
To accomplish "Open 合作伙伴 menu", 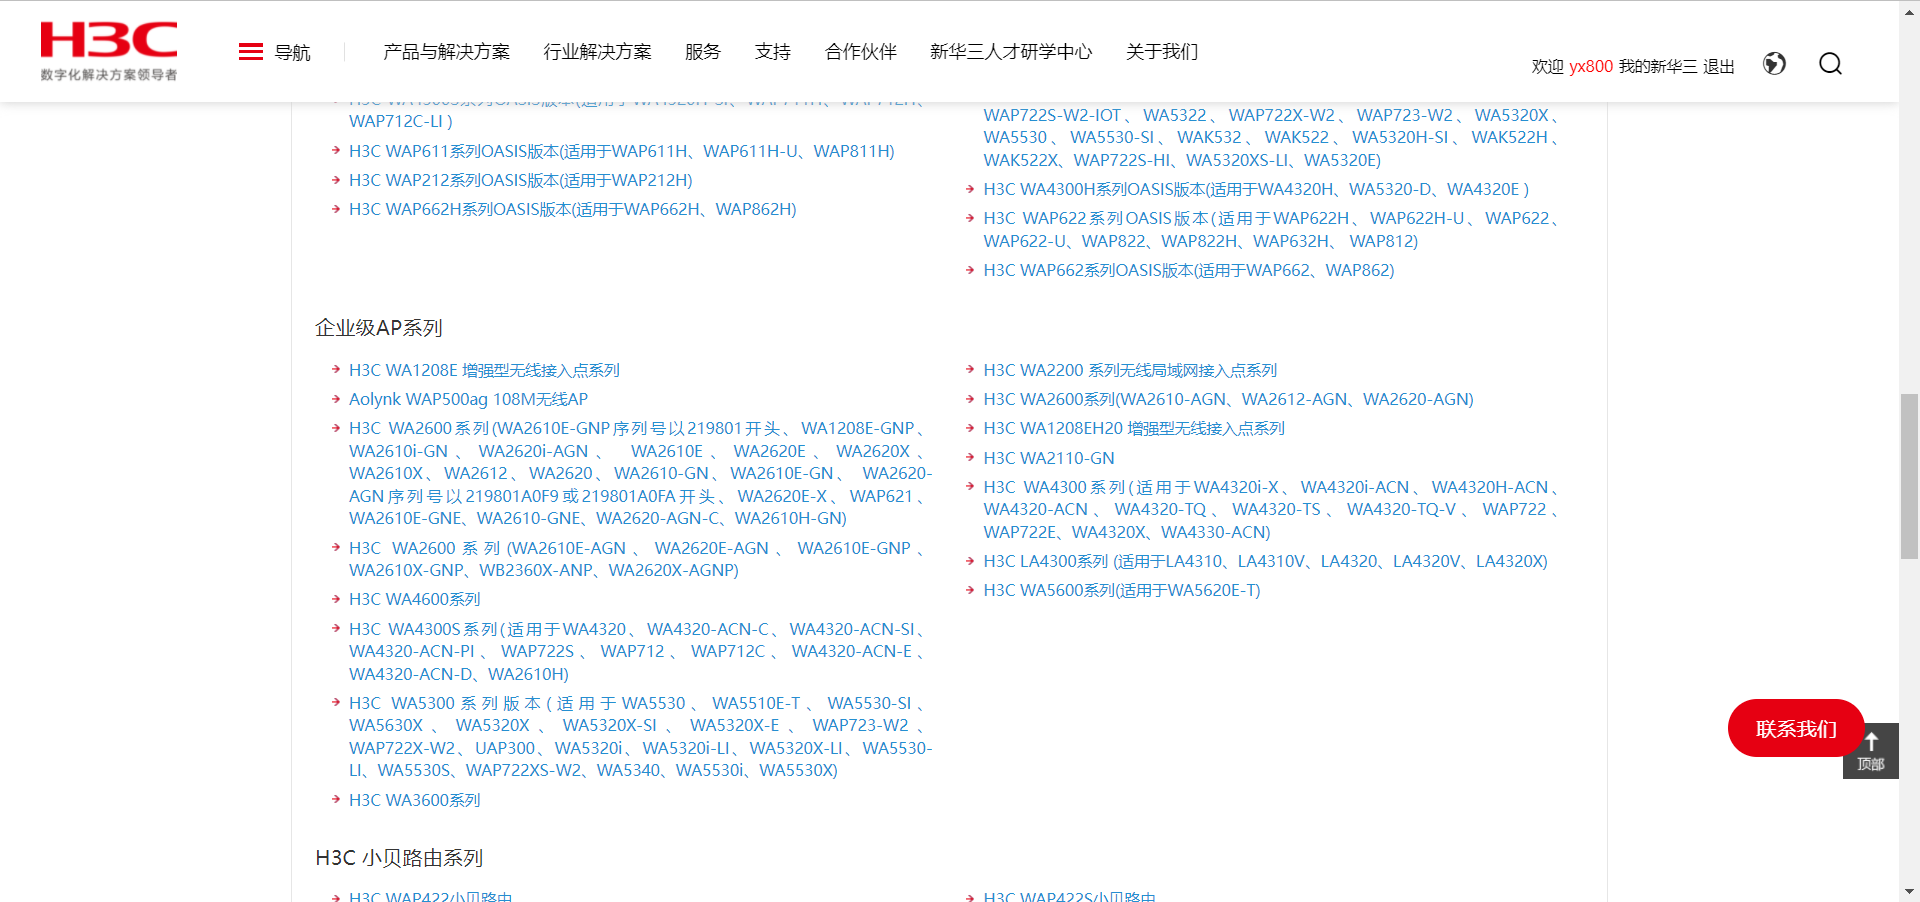I will (861, 52).
